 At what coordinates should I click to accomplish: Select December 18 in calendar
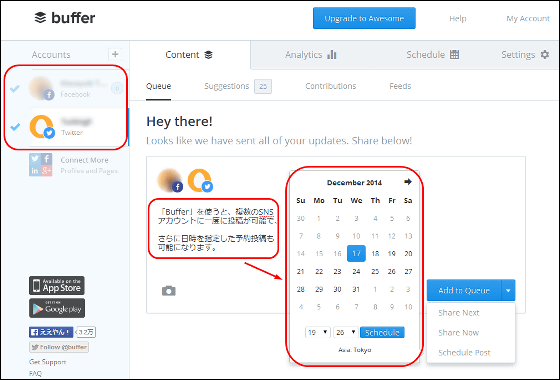click(x=375, y=254)
